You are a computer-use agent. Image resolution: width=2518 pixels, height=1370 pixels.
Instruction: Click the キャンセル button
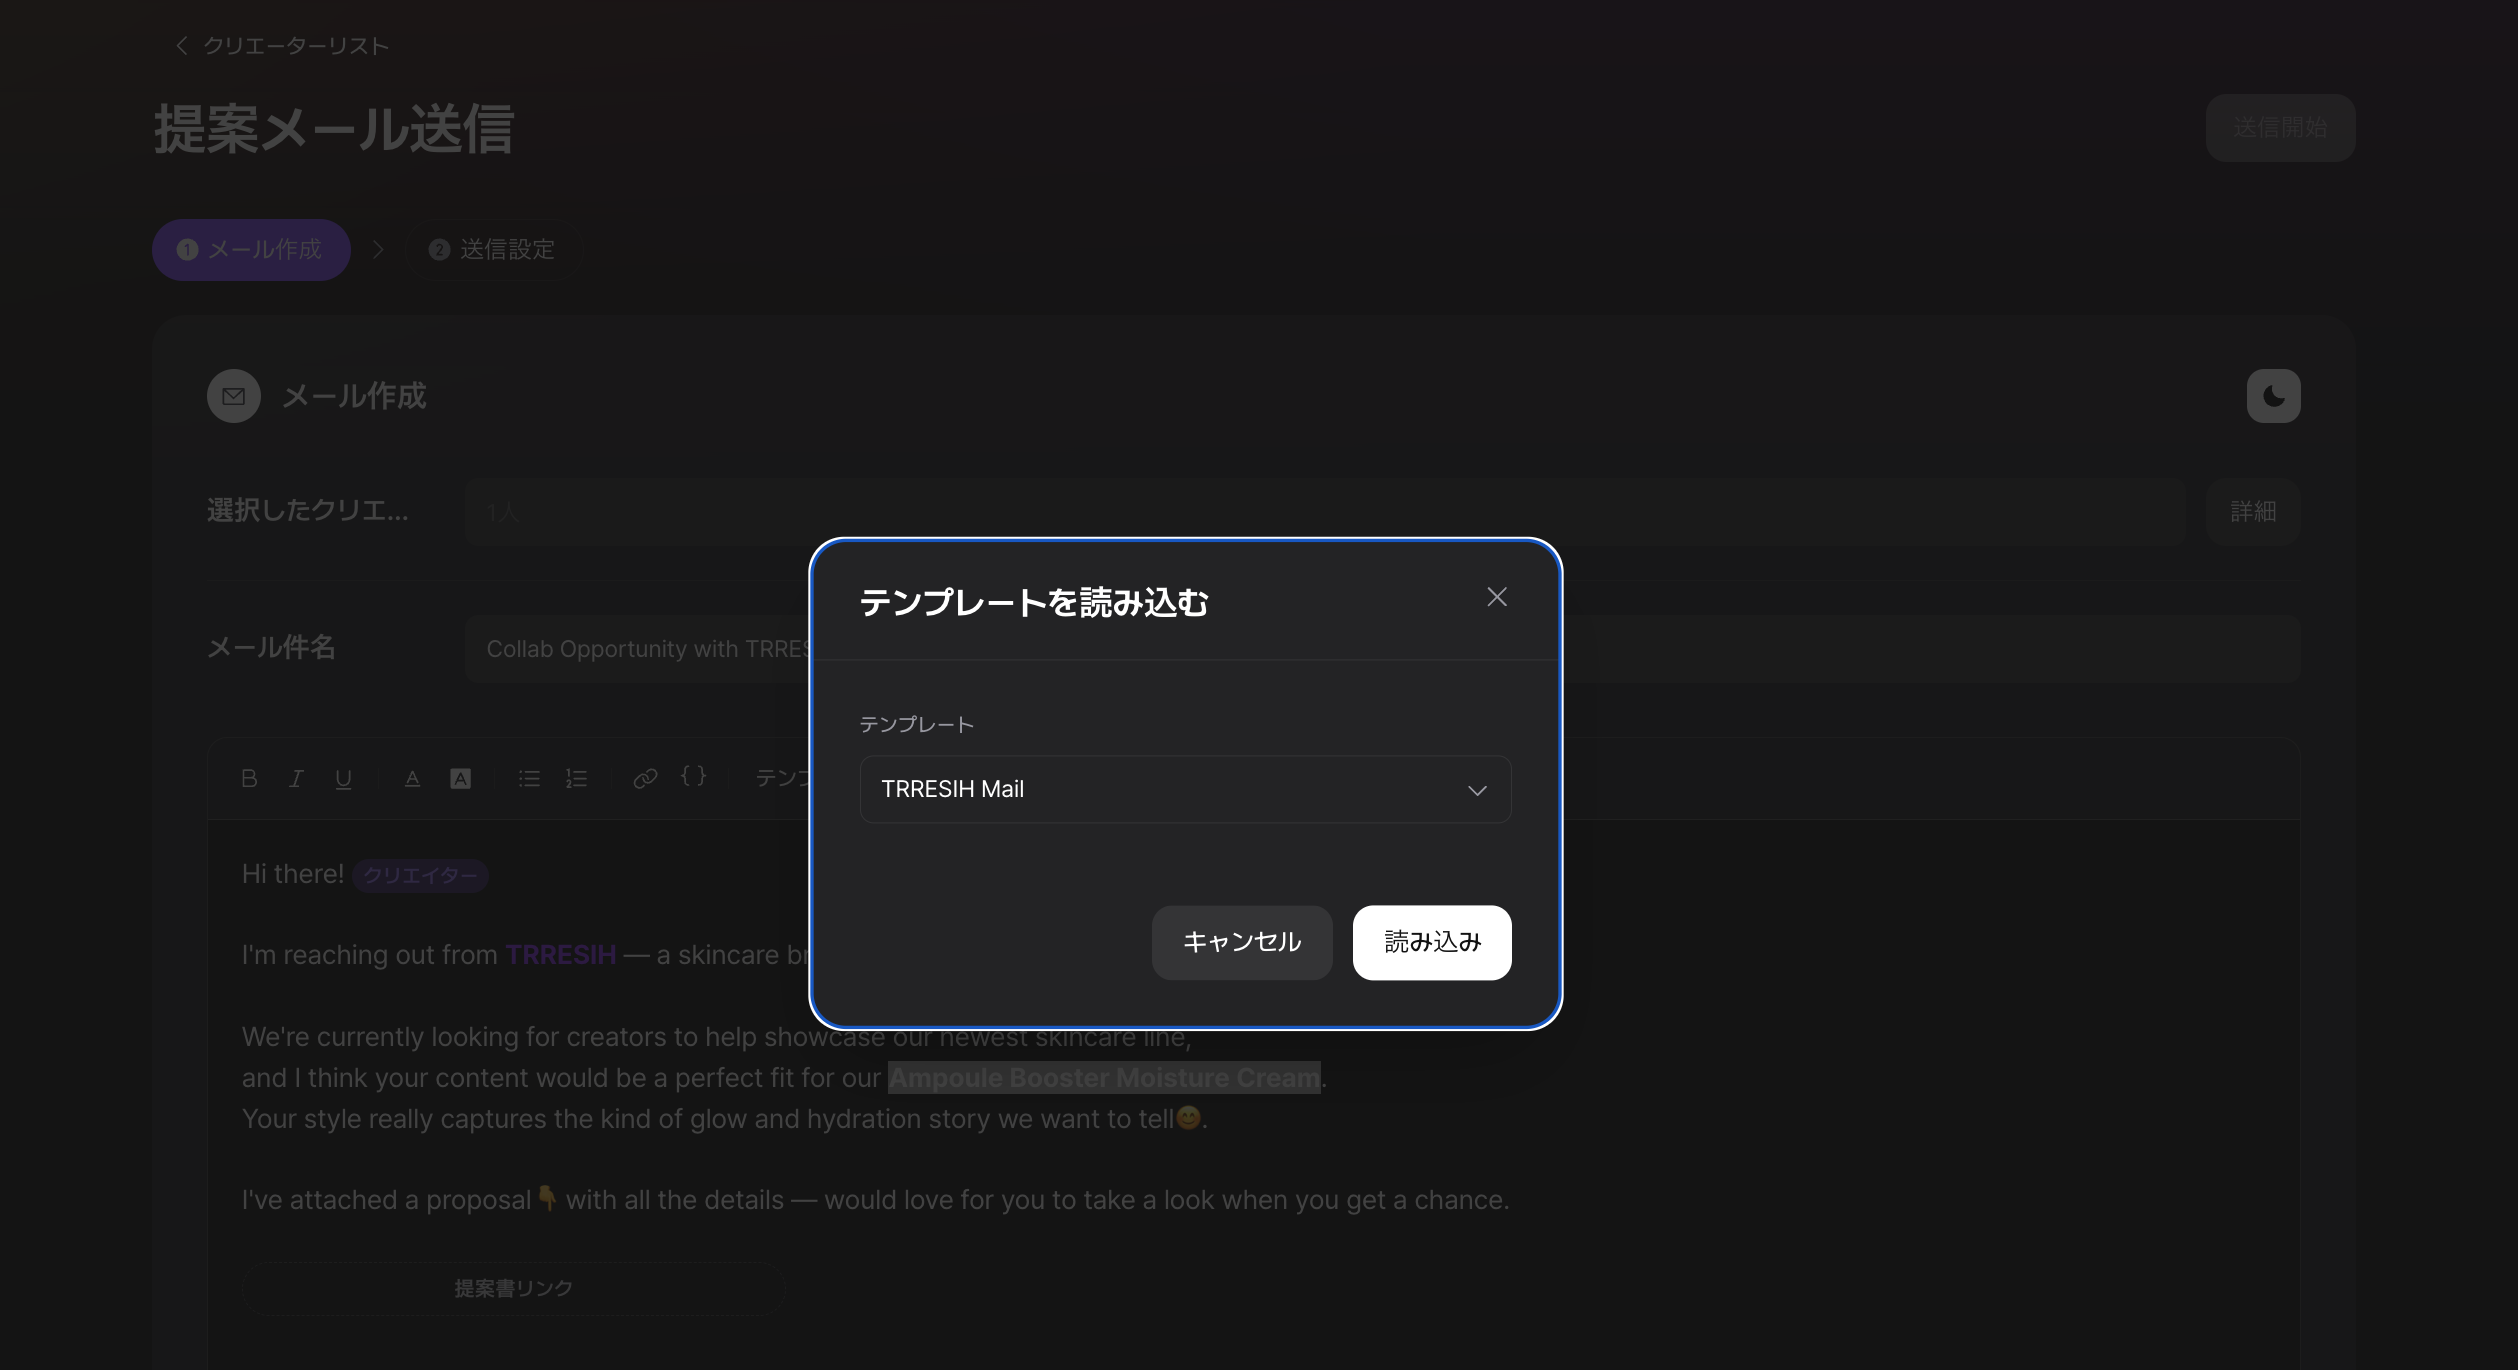pos(1241,942)
